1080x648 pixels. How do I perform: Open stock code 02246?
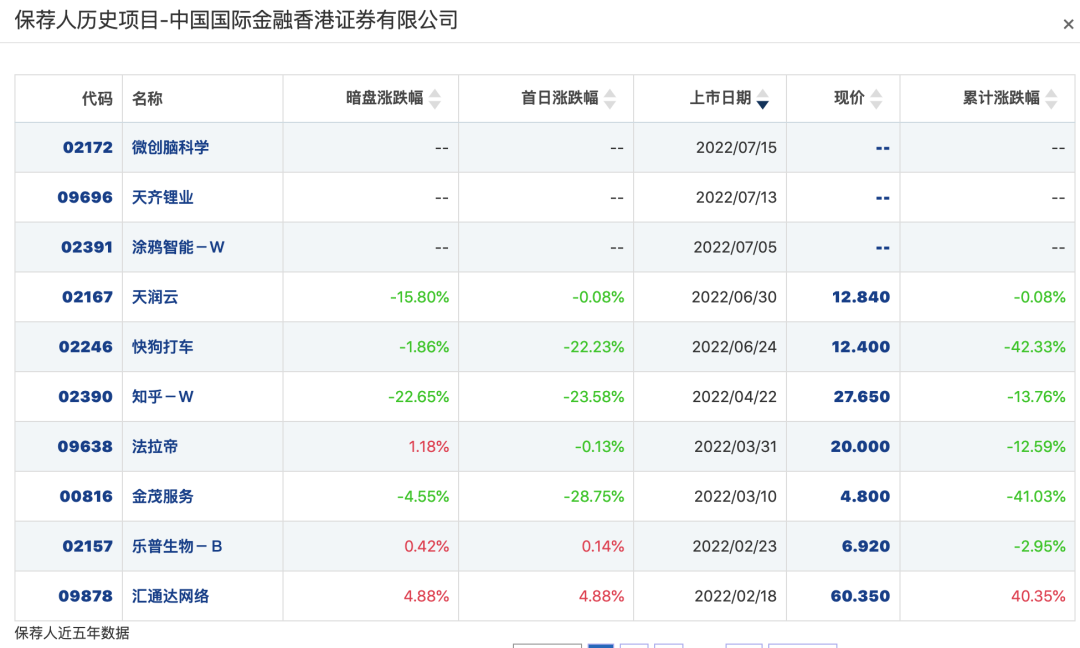coord(85,347)
